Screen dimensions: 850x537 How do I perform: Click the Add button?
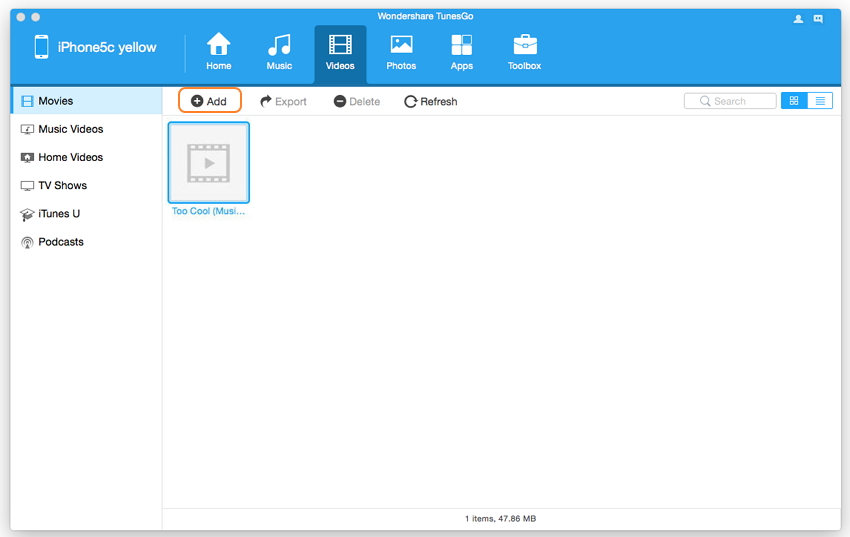209,101
